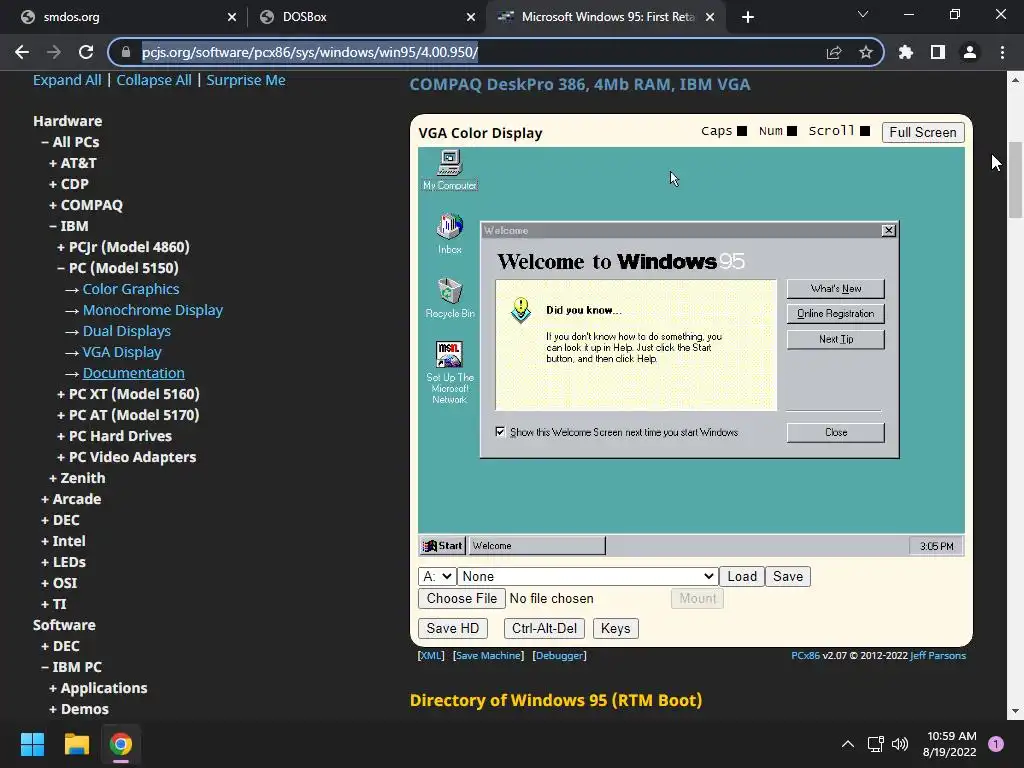Collapse the IBM tree node
The width and height of the screenshot is (1024, 768).
pos(69,226)
